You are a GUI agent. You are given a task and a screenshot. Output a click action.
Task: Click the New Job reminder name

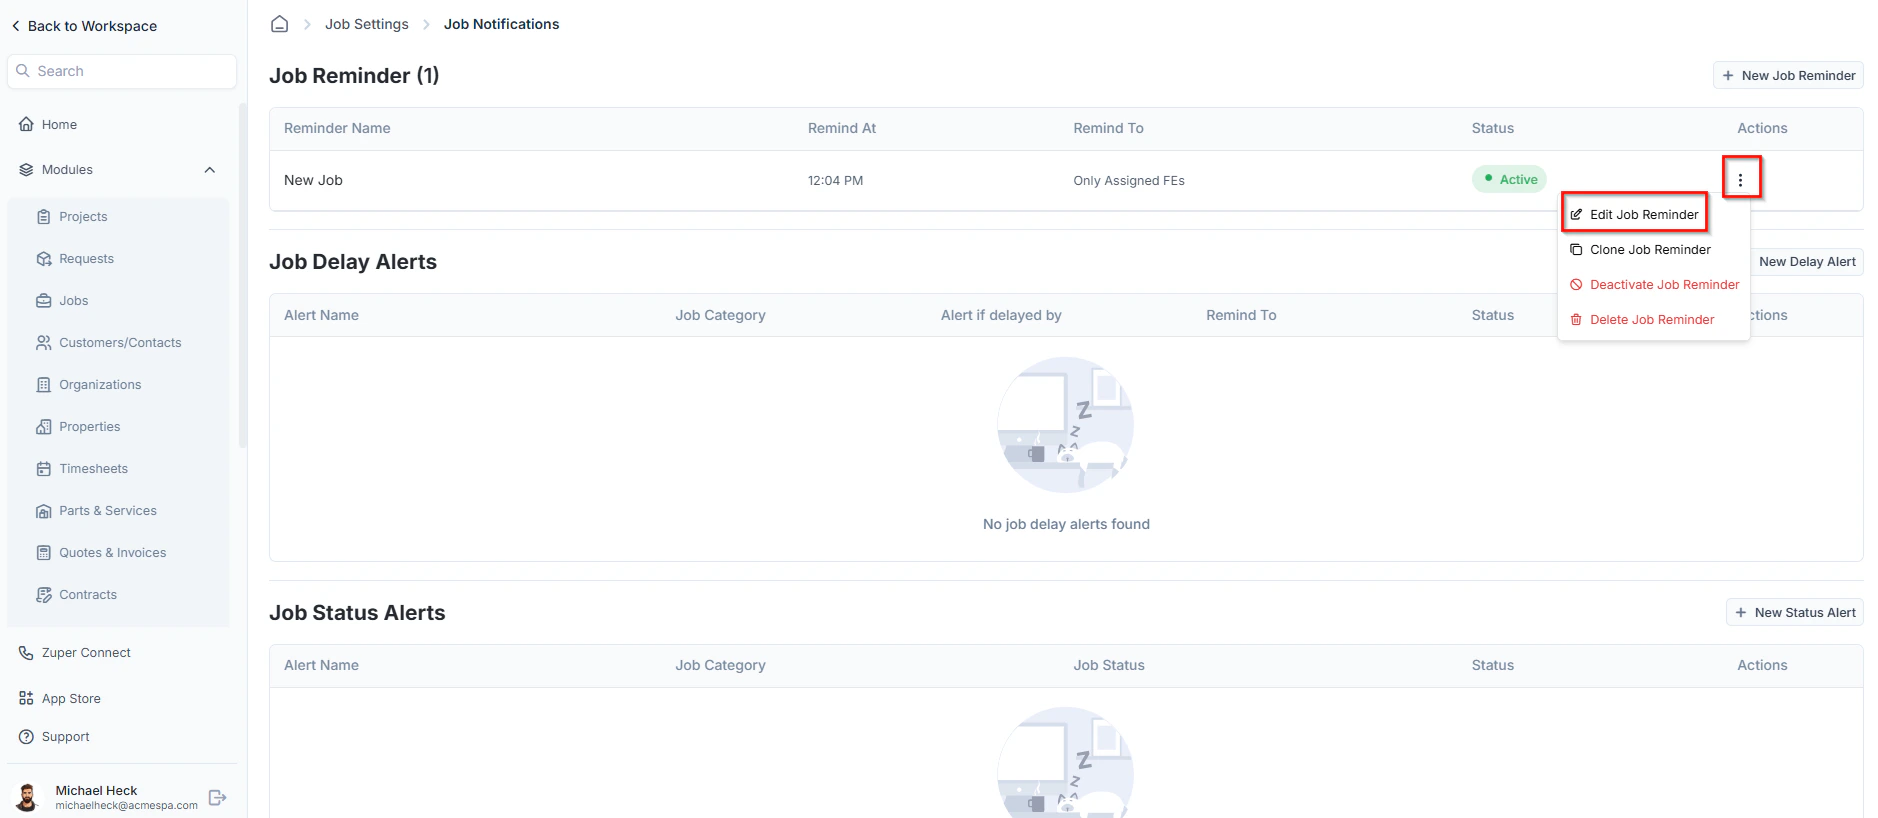coord(313,181)
